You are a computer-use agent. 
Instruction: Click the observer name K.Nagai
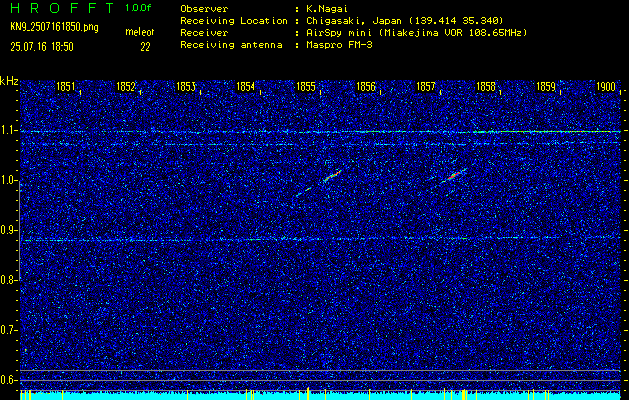[x=325, y=9]
